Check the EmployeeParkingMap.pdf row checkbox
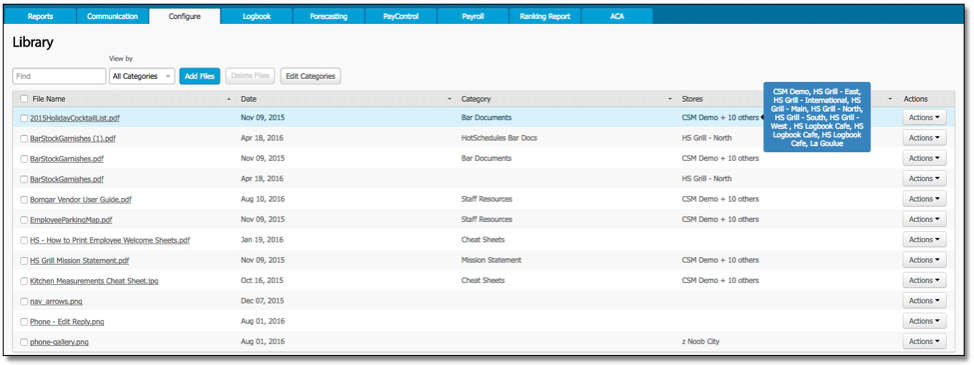 coord(24,220)
